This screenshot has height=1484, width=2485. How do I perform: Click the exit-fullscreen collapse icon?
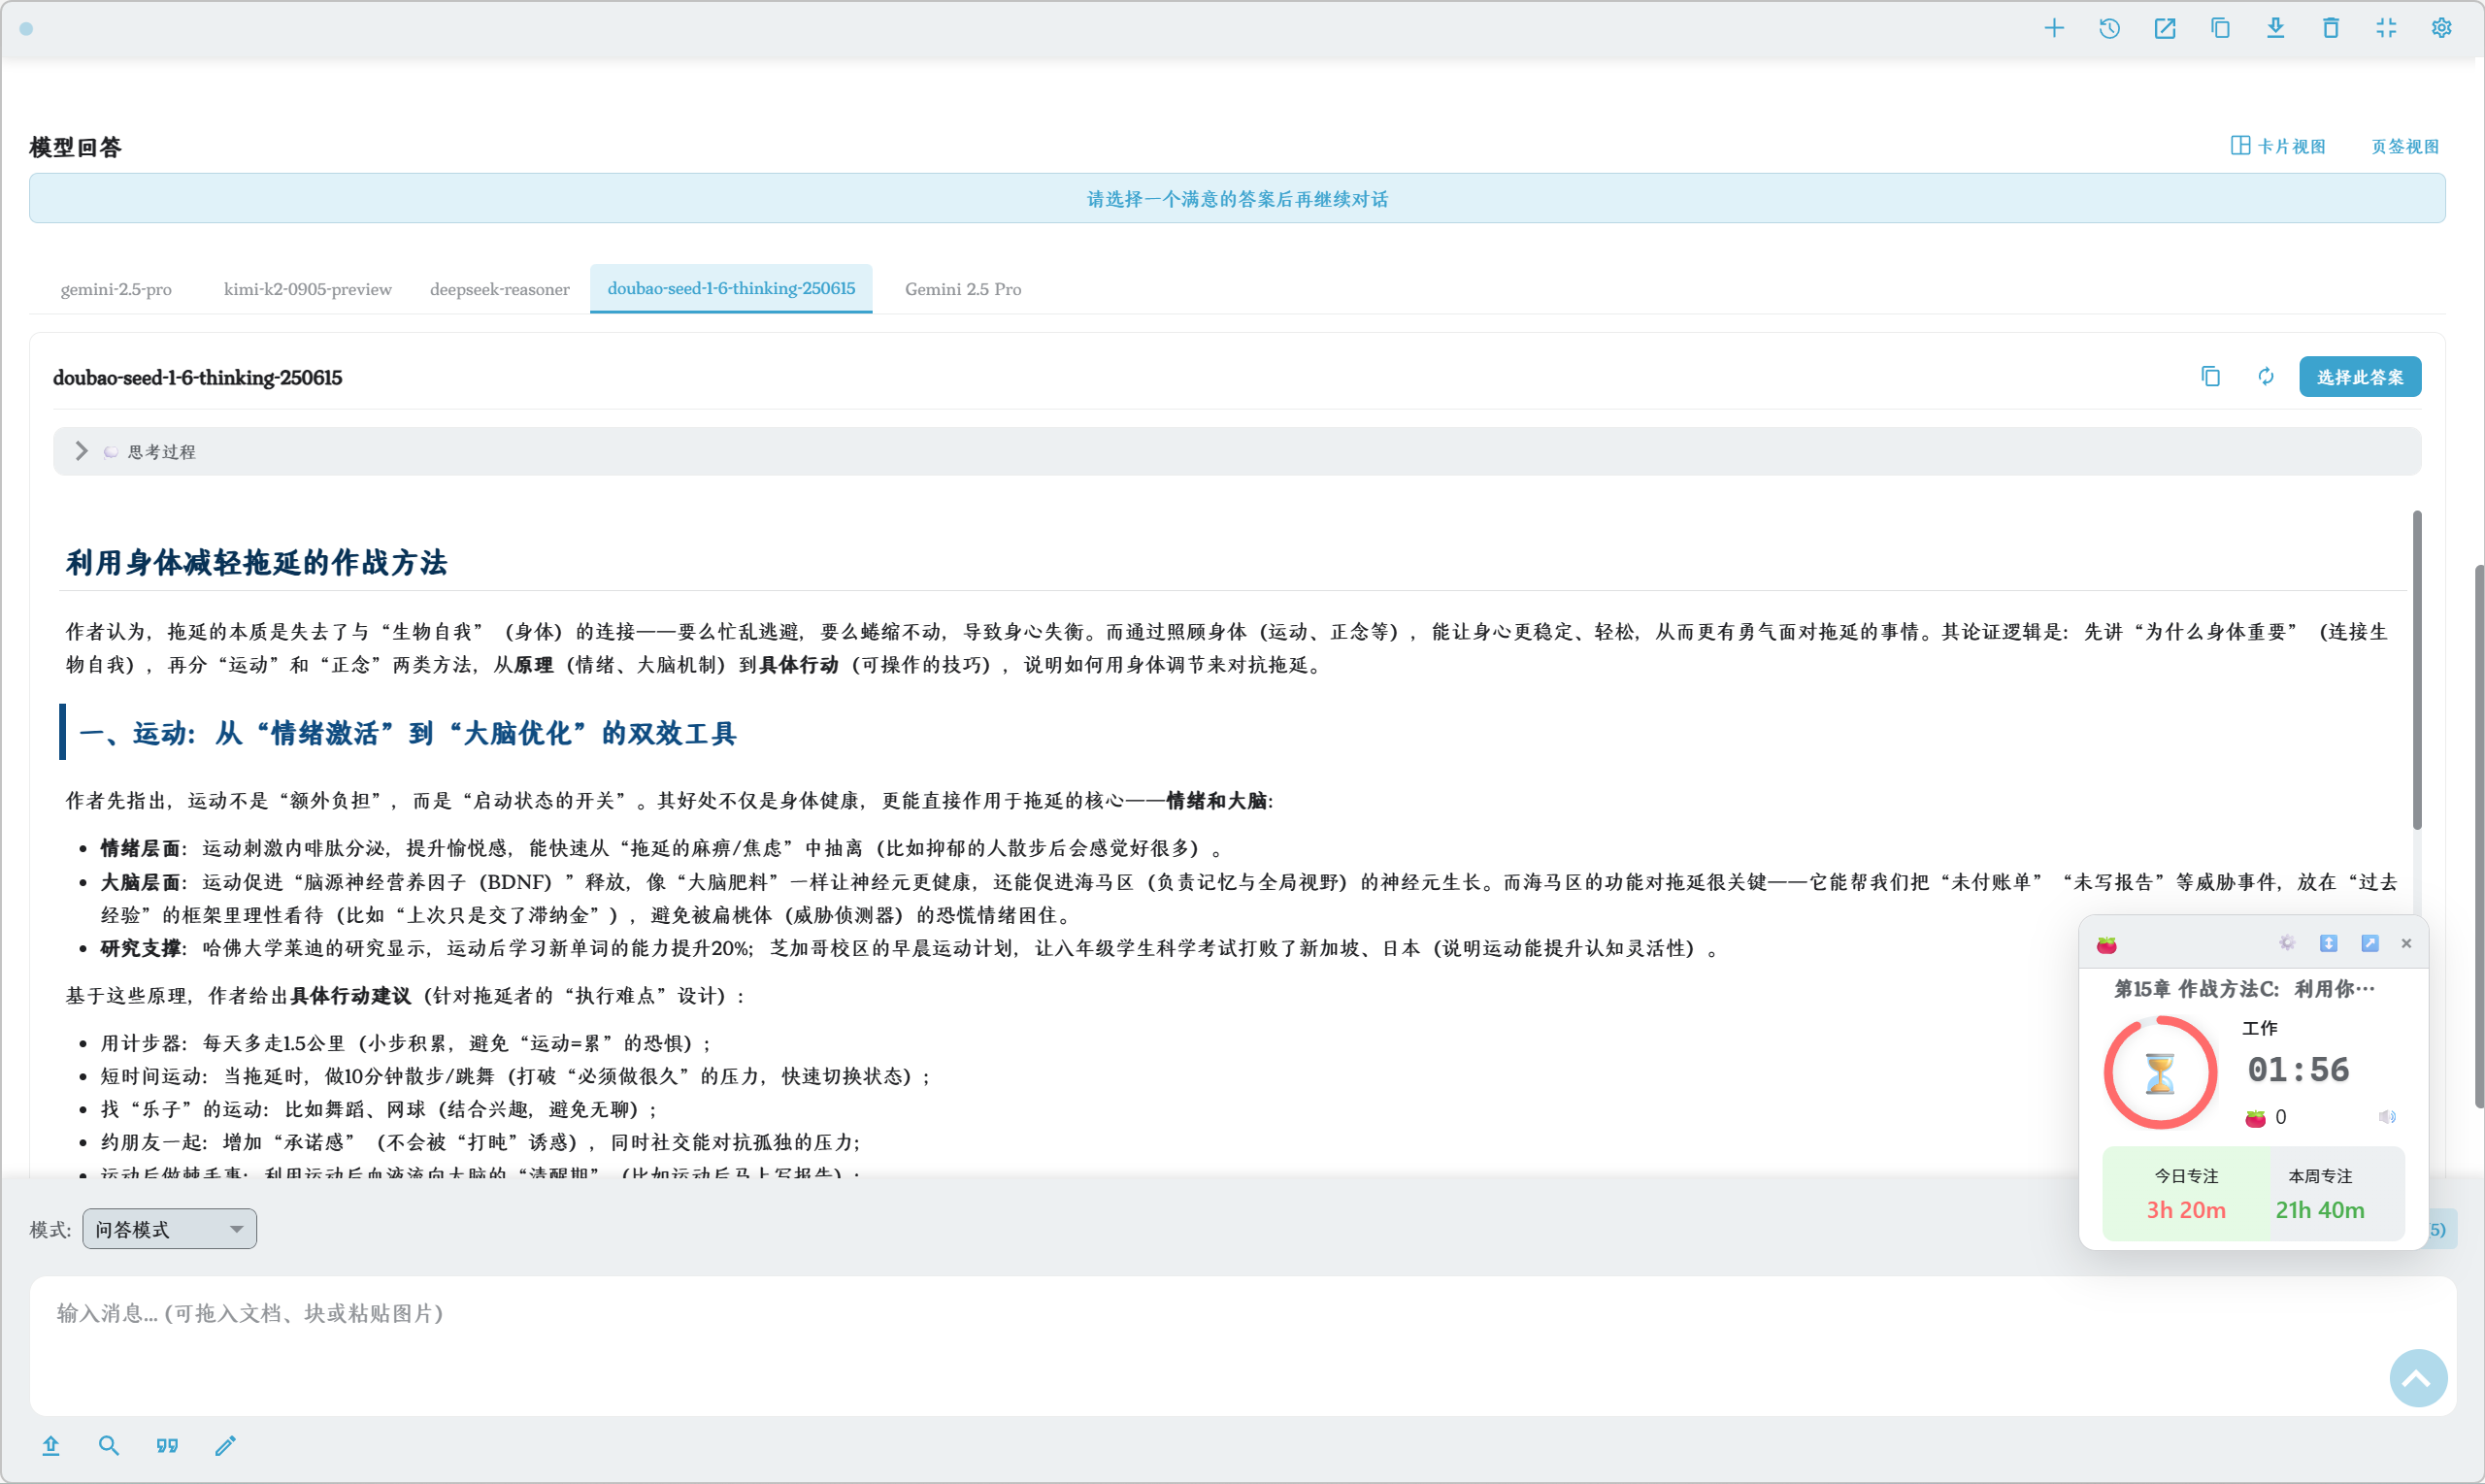[x=2386, y=28]
